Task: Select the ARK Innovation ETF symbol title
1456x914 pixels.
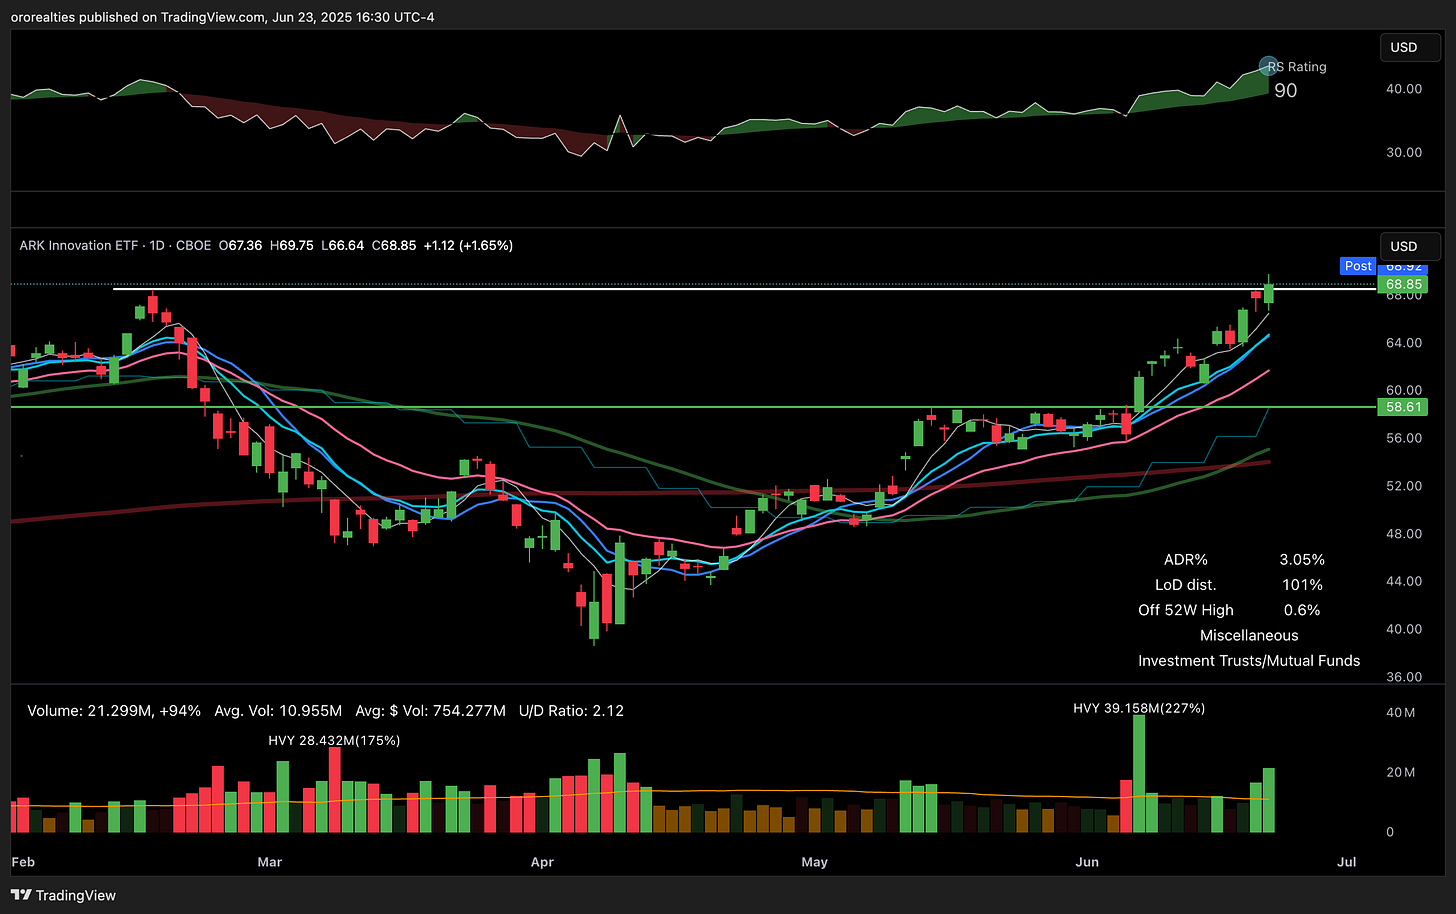Action: click(x=79, y=245)
